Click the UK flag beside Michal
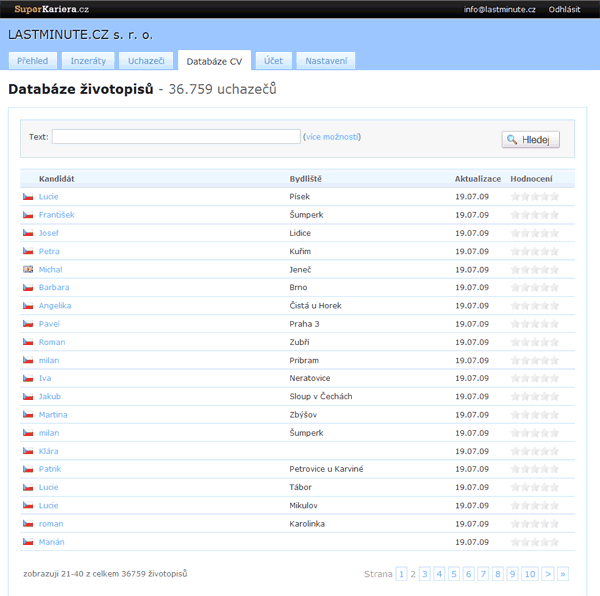Screen dimensions: 600x596 point(28,269)
